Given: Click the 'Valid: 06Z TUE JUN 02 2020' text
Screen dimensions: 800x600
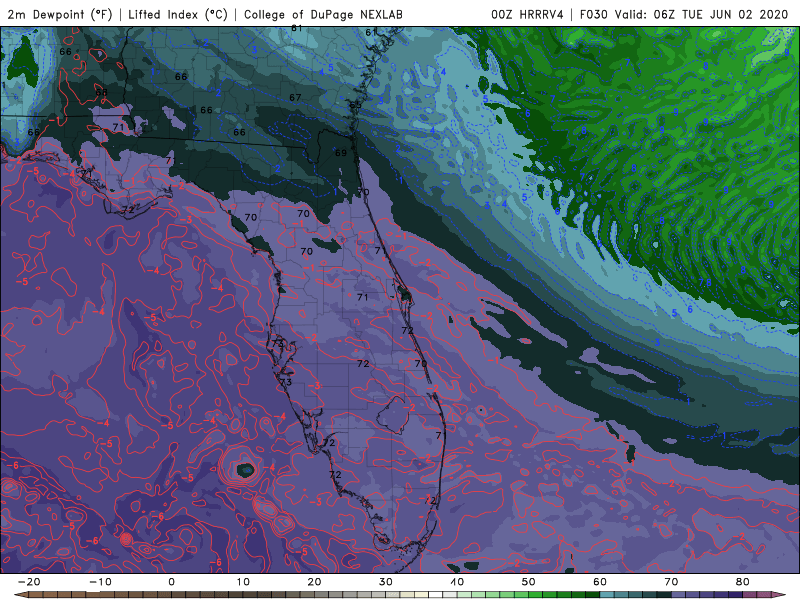Looking at the screenshot, I should [702, 14].
